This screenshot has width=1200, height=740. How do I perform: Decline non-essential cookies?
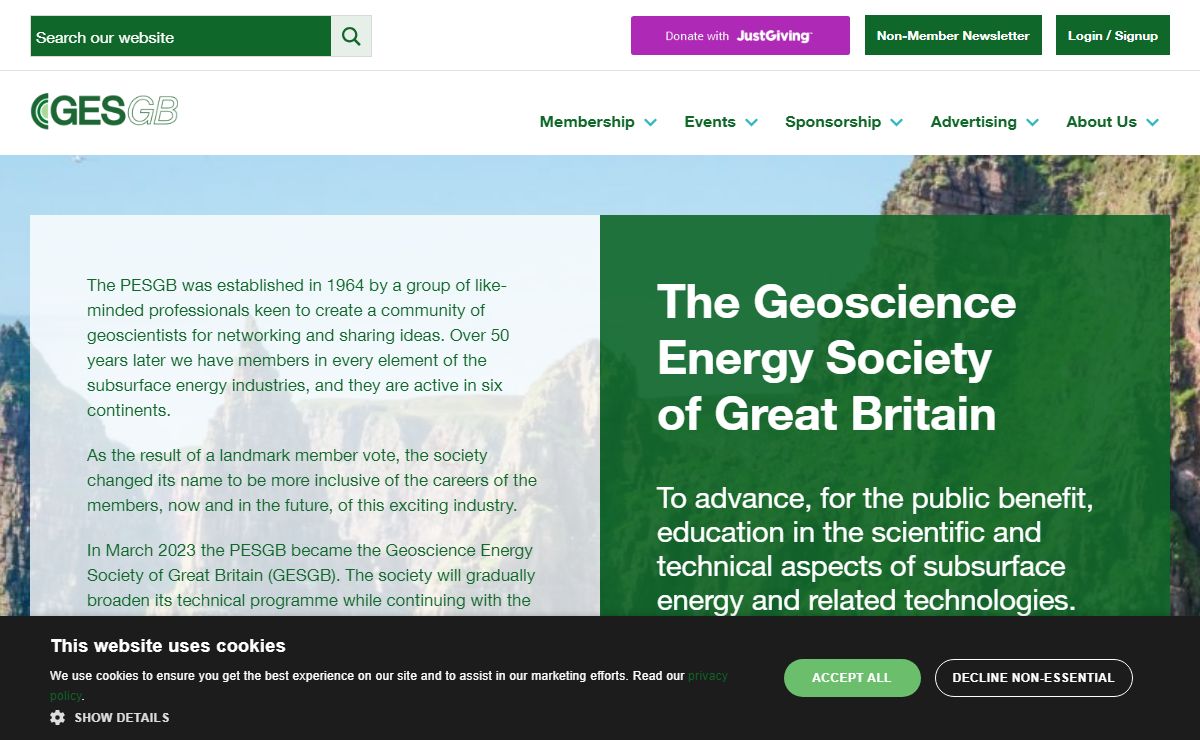(x=1033, y=678)
